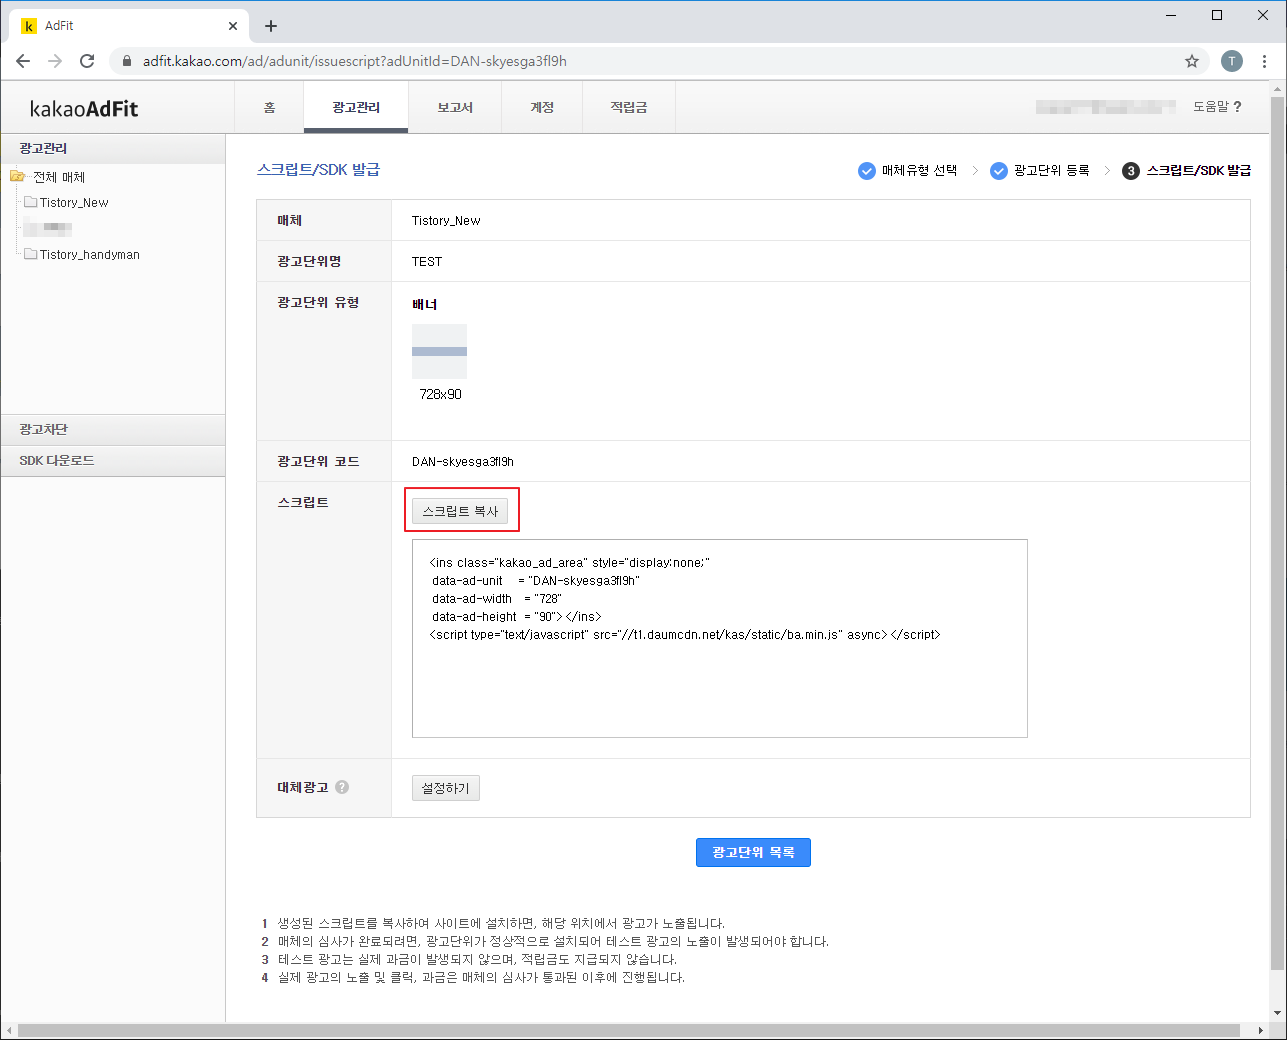Close the AdFit browser tab
The width and height of the screenshot is (1287, 1040).
click(233, 26)
